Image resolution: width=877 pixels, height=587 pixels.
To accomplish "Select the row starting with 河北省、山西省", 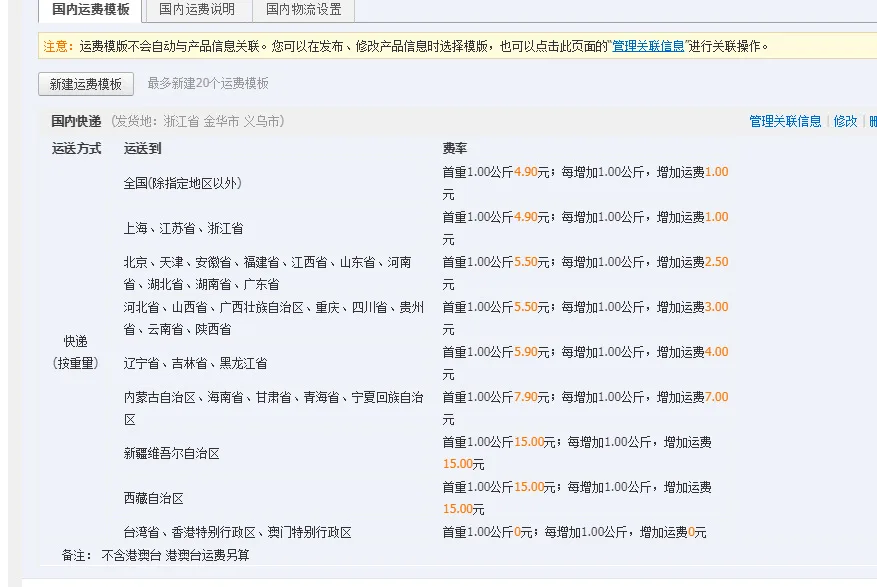I will (274, 318).
